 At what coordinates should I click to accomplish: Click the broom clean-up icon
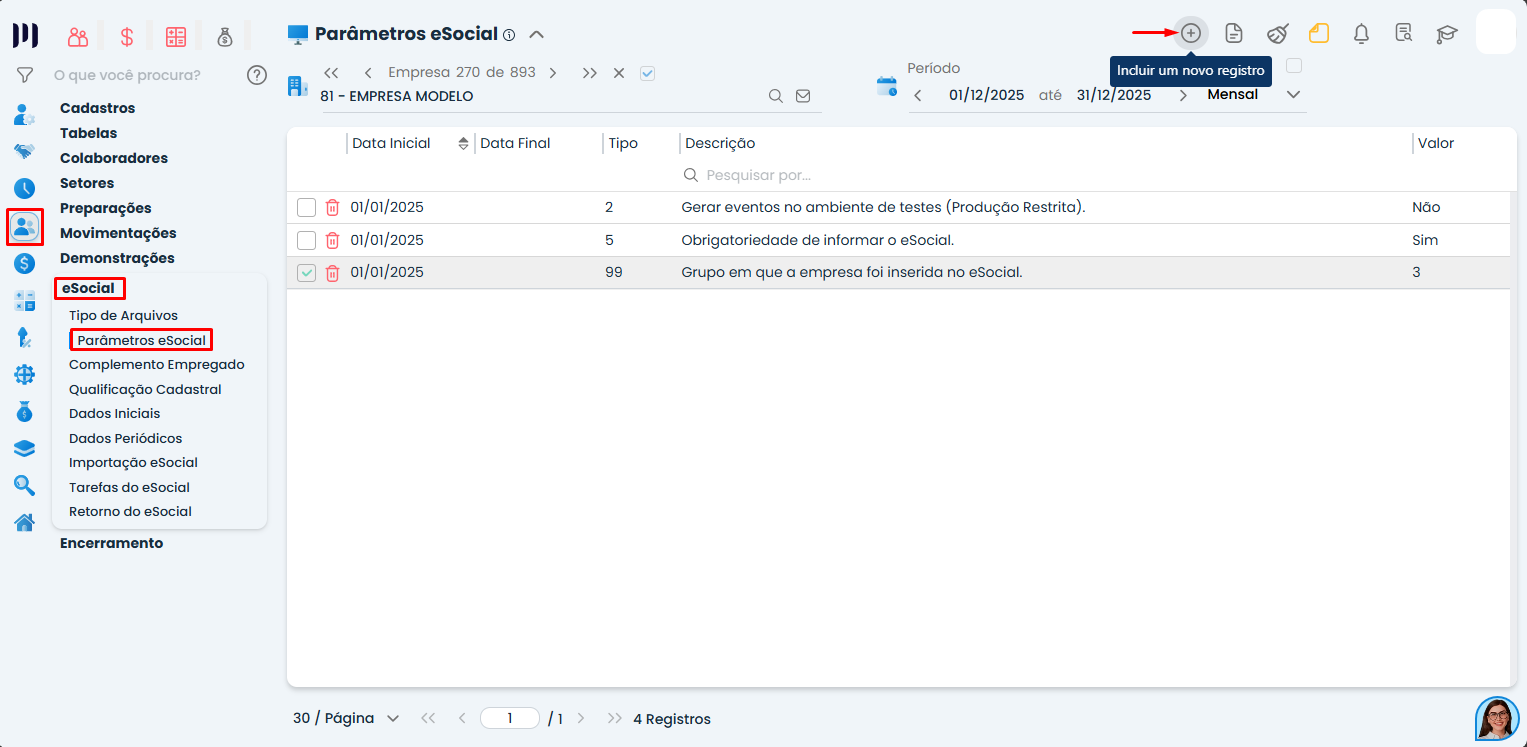pyautogui.click(x=1277, y=33)
